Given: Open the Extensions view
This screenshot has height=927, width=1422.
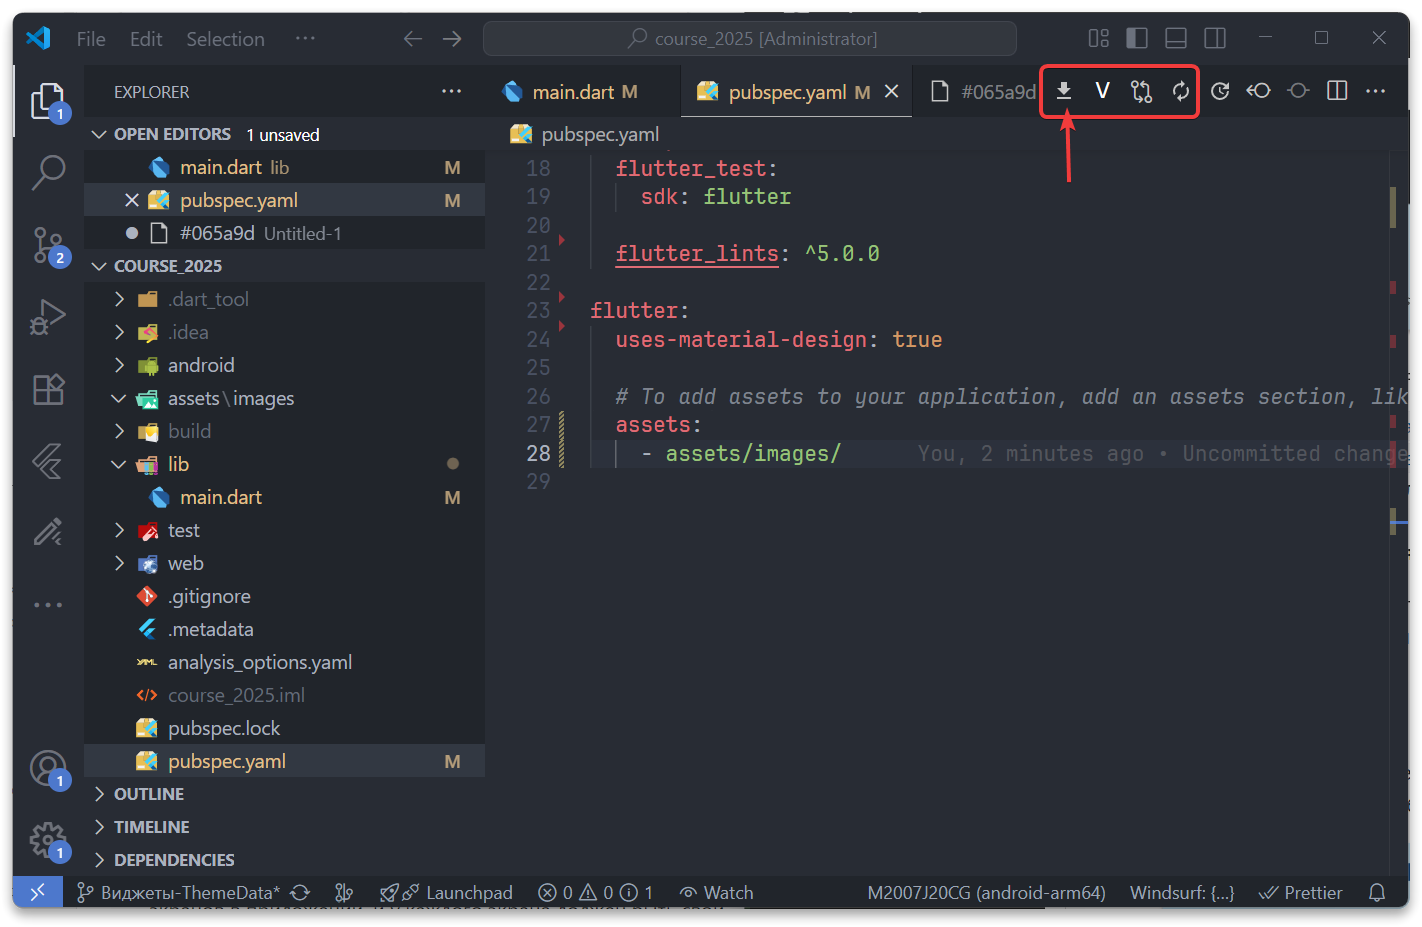Looking at the screenshot, I should [48, 389].
